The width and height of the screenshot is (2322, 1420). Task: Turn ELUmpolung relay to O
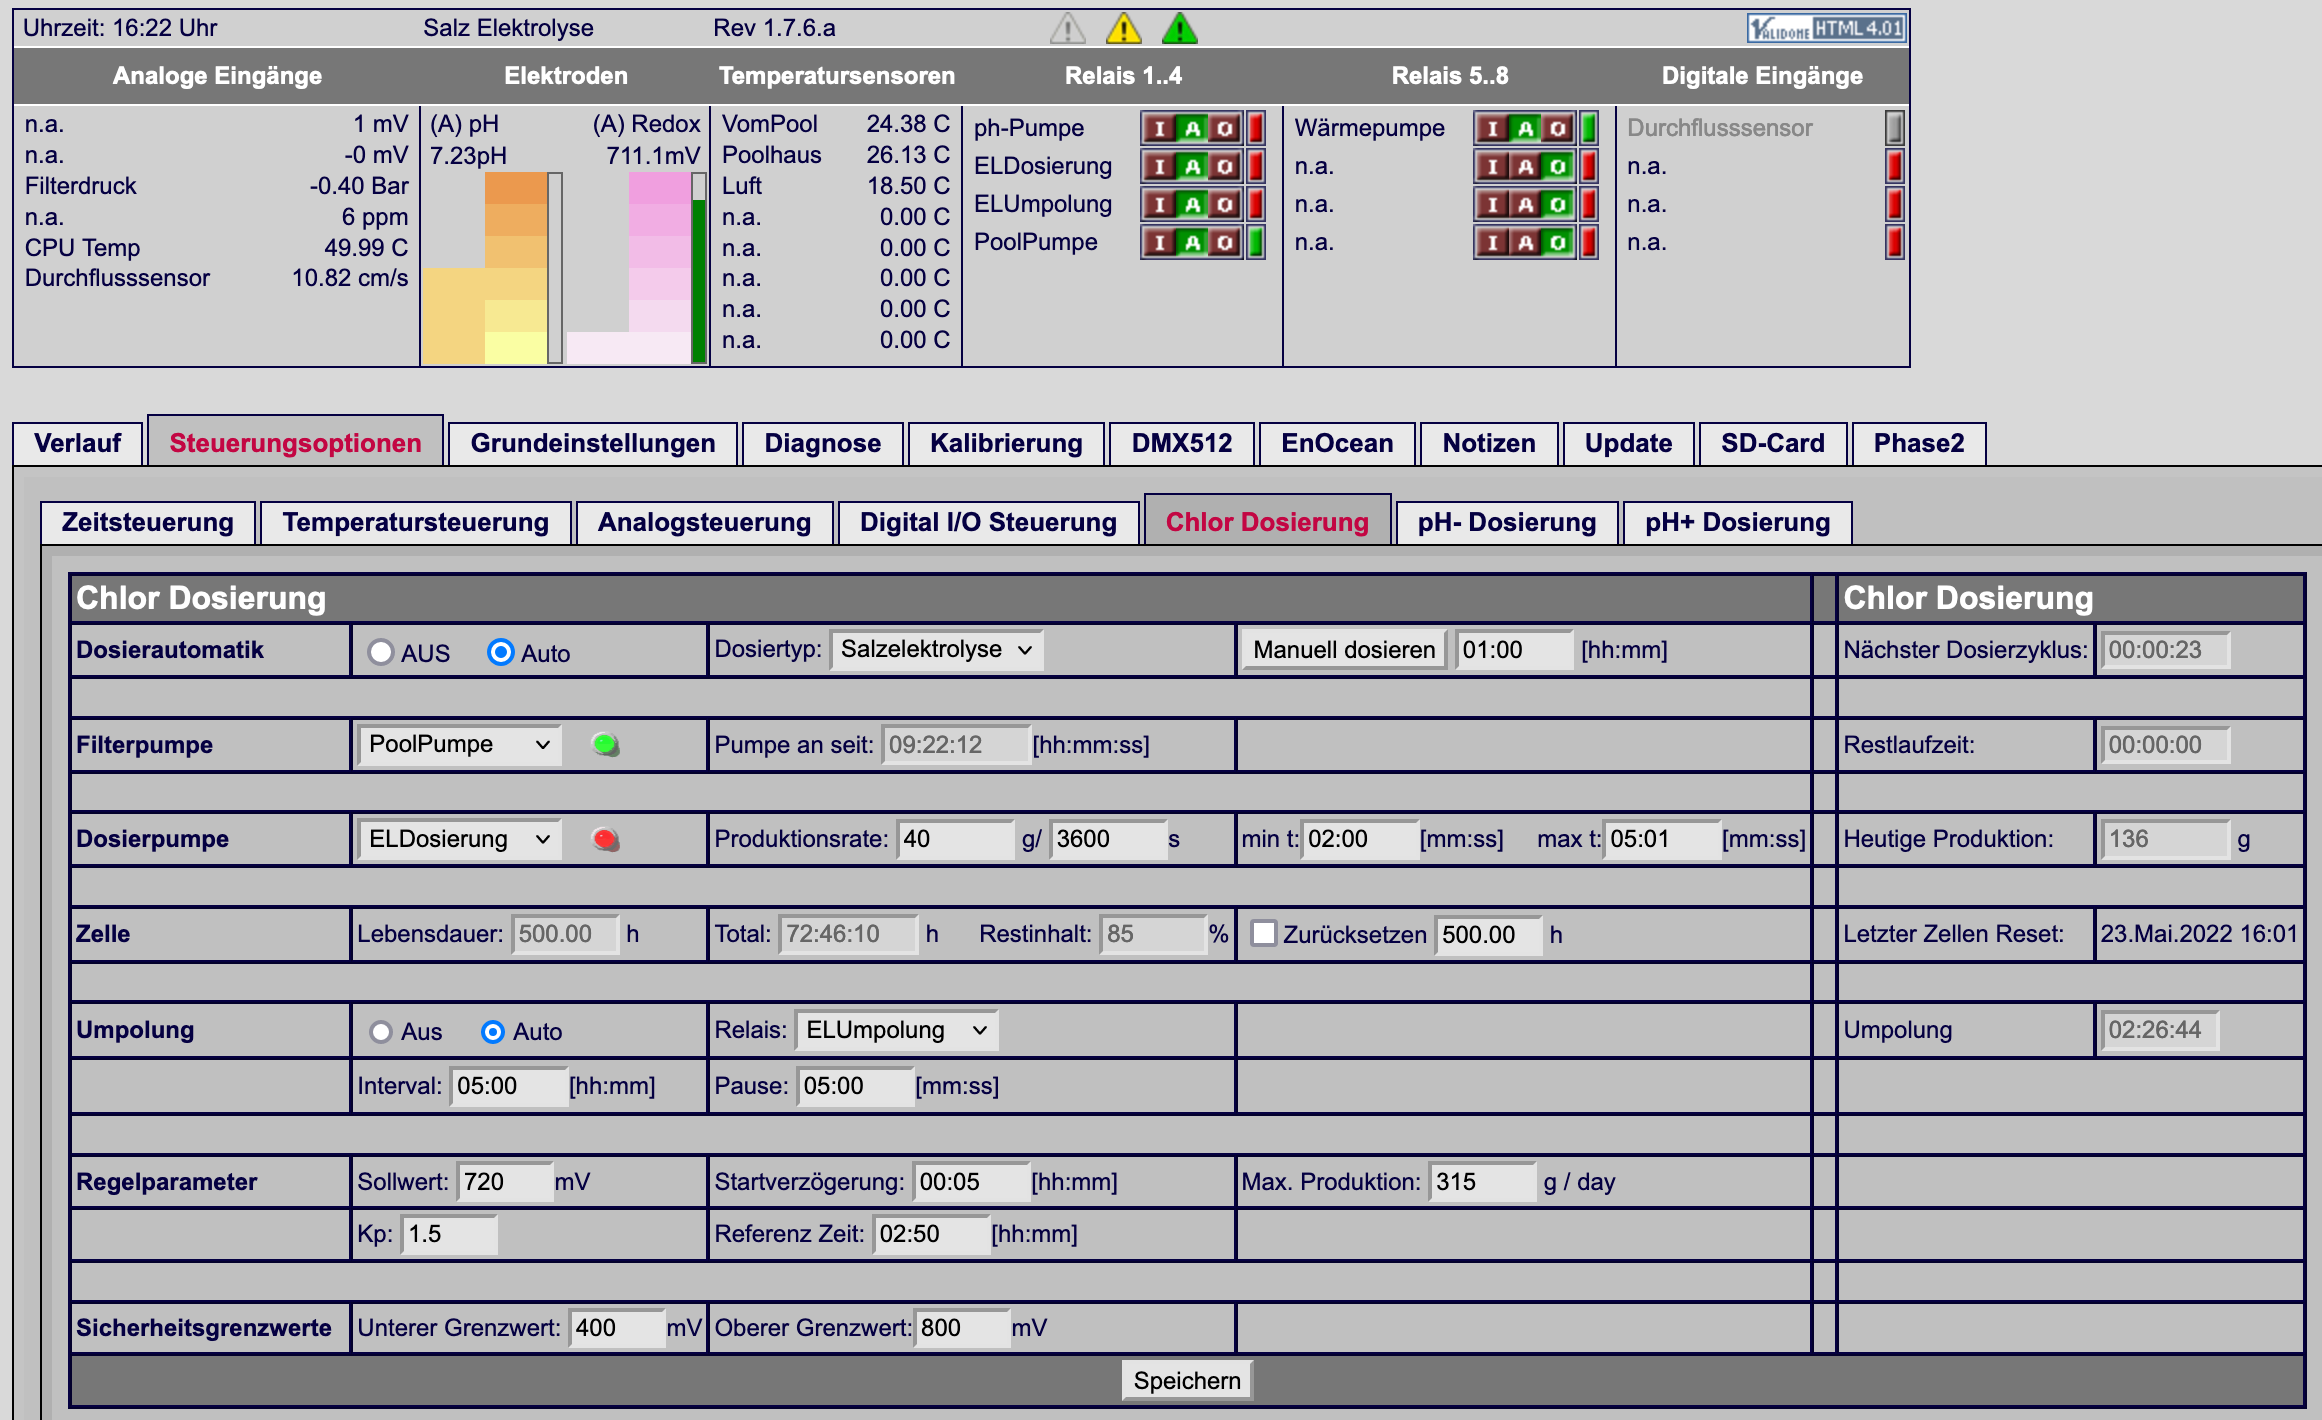[1225, 204]
